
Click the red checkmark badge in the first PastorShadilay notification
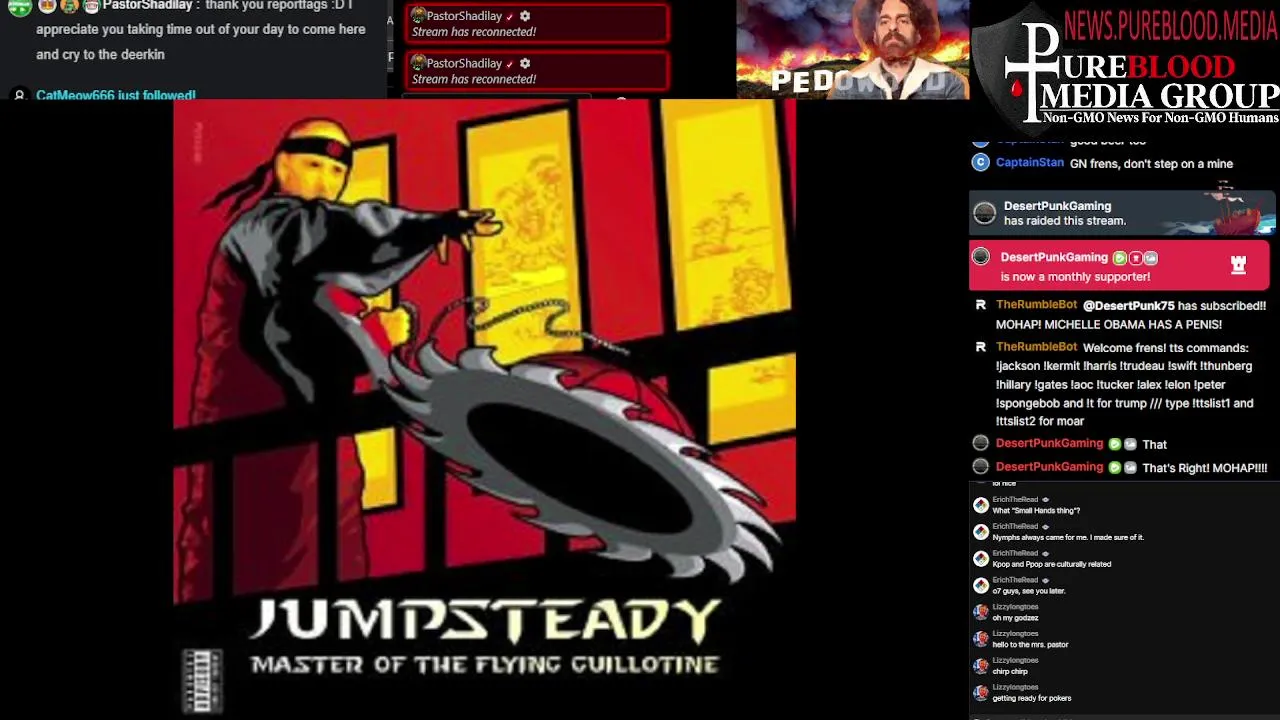(x=510, y=16)
